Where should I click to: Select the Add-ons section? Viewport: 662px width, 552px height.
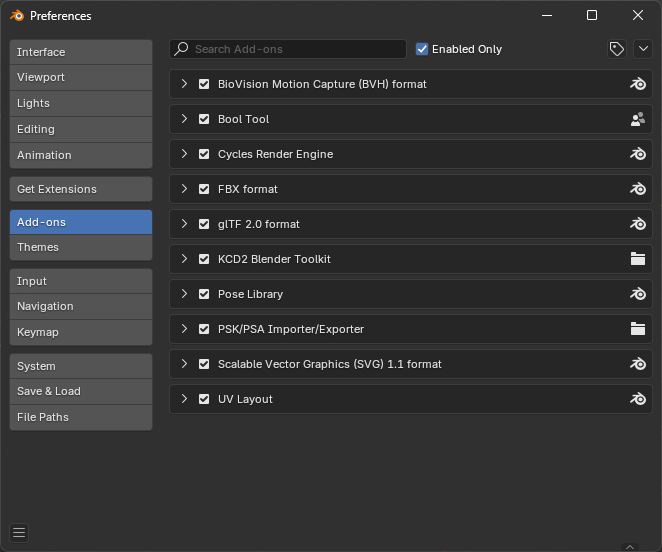81,222
